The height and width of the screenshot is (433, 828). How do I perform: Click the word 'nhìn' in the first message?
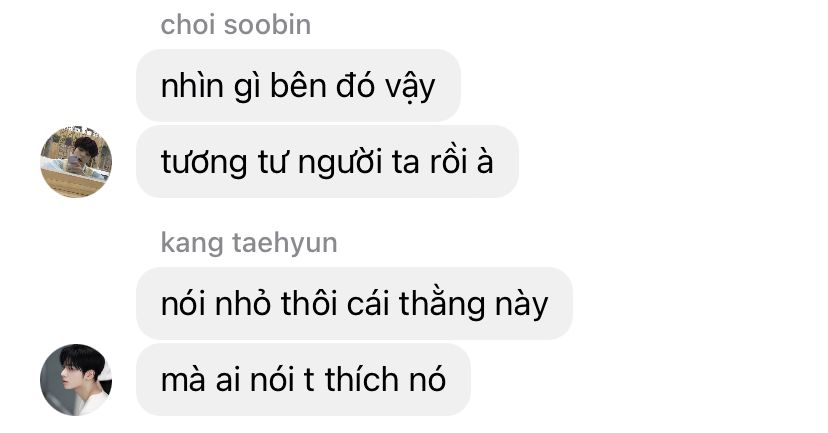[192, 86]
